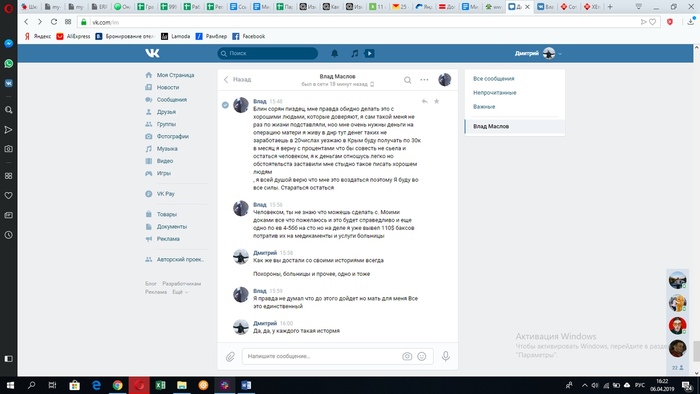Open snapshot camera in Opera sidebar
Image resolution: width=700 pixels, height=394 pixels.
8,149
